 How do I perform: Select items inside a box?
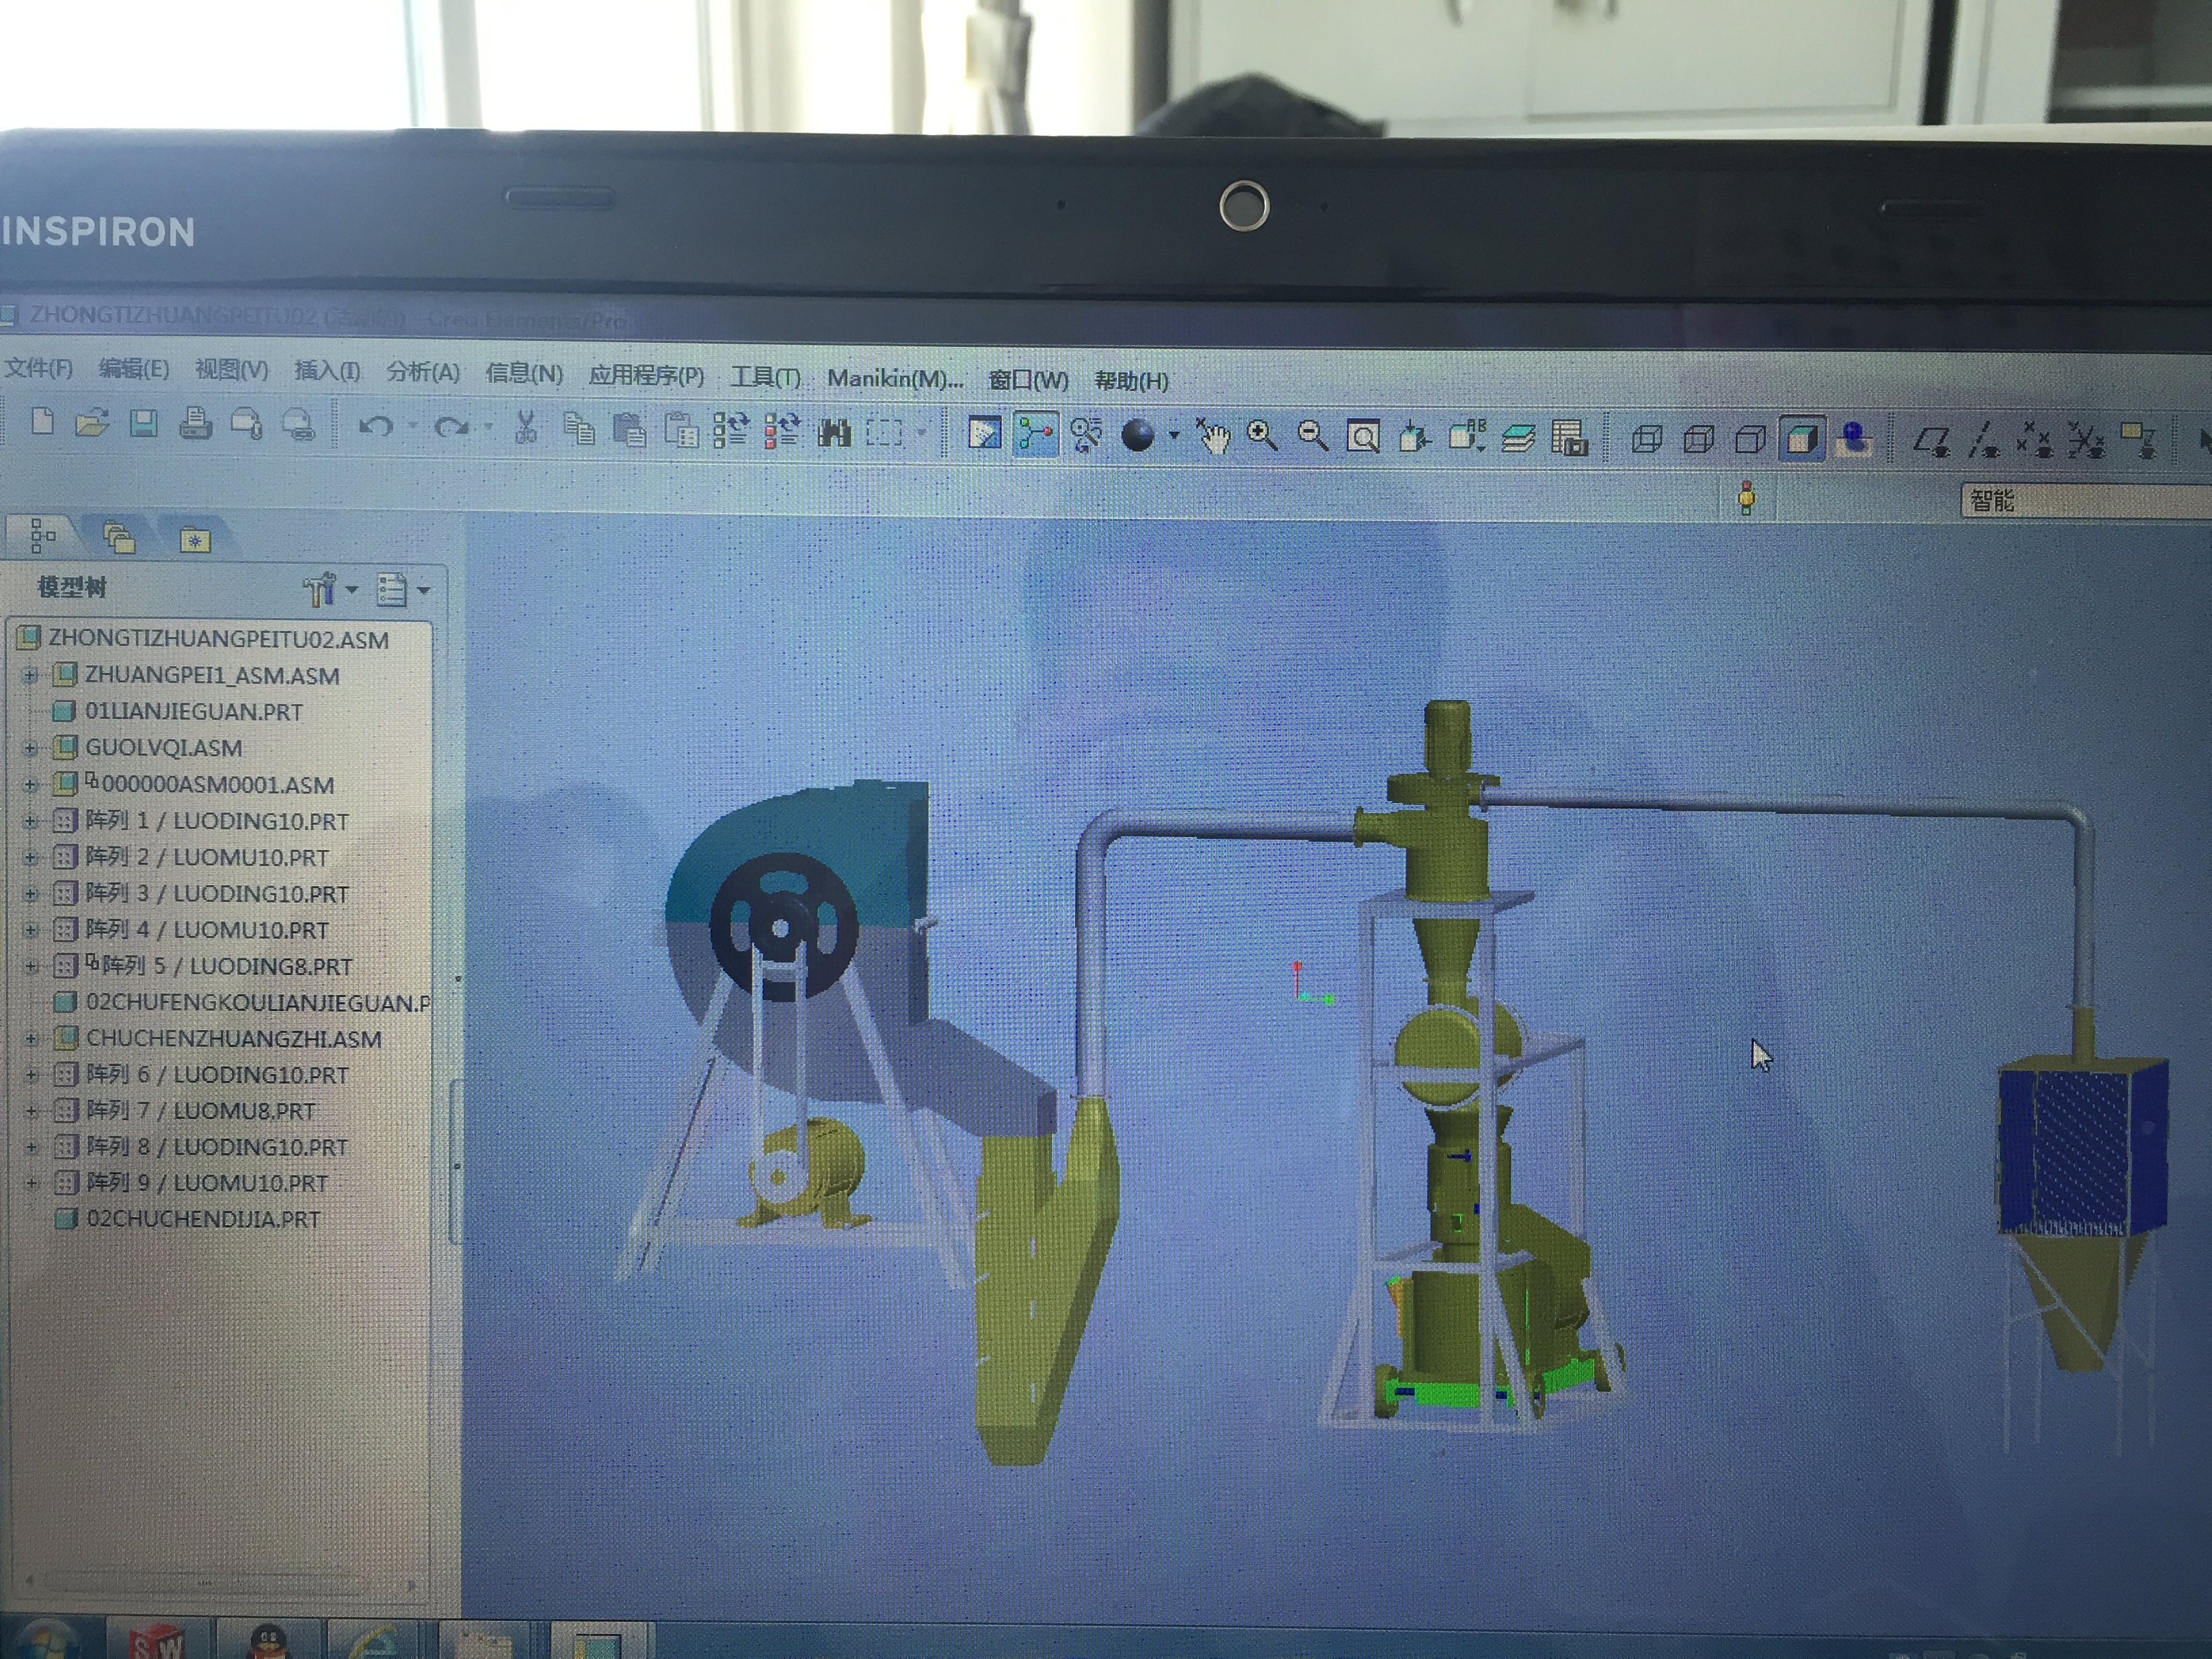[884, 433]
